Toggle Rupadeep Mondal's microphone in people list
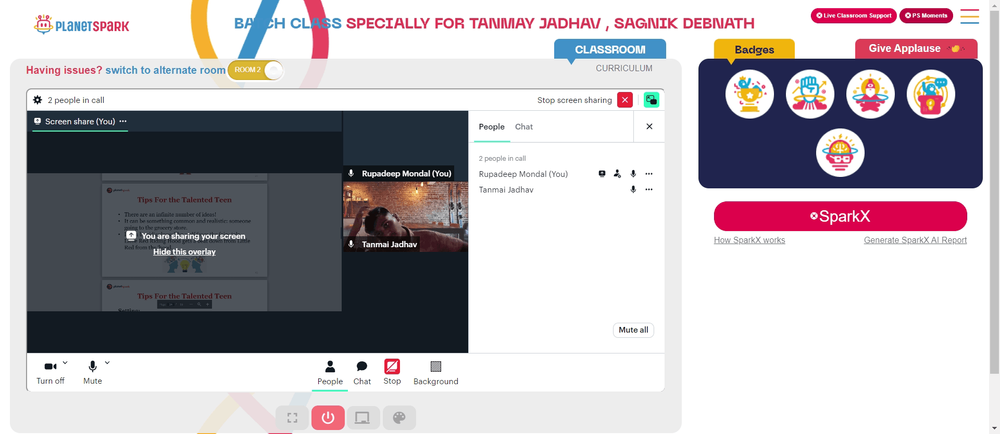 633,173
